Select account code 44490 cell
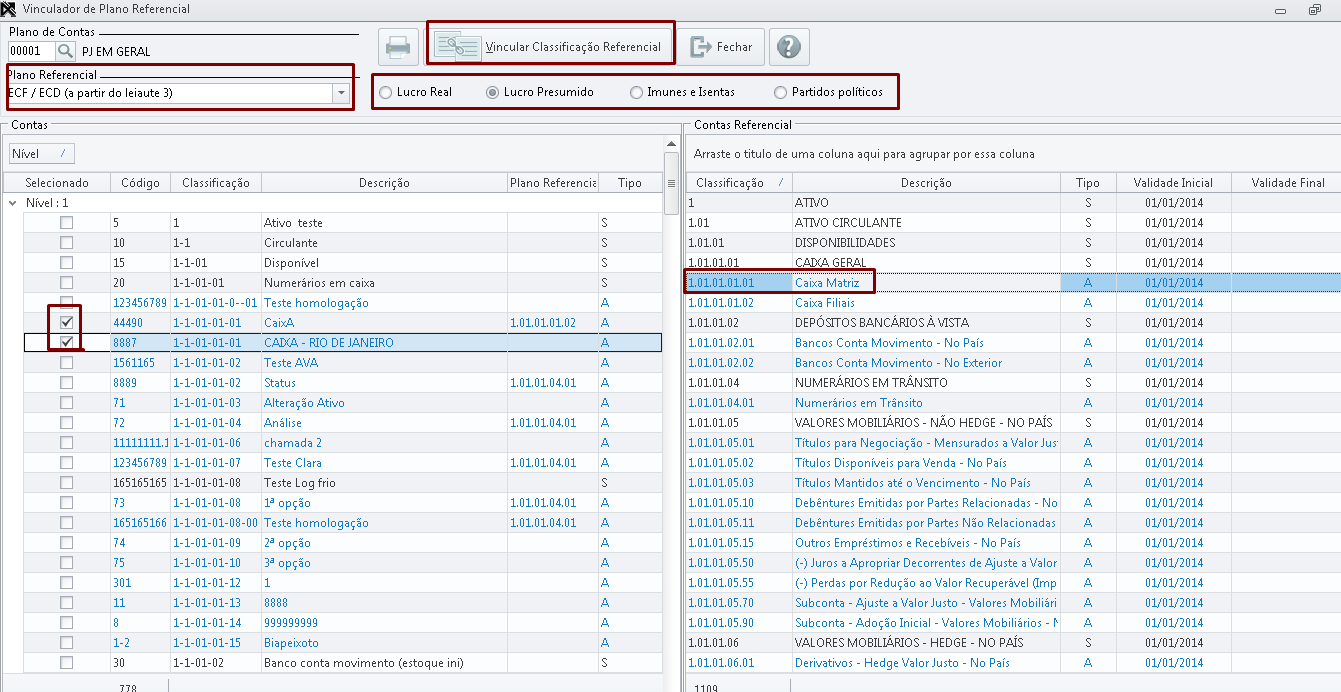 pyautogui.click(x=140, y=323)
